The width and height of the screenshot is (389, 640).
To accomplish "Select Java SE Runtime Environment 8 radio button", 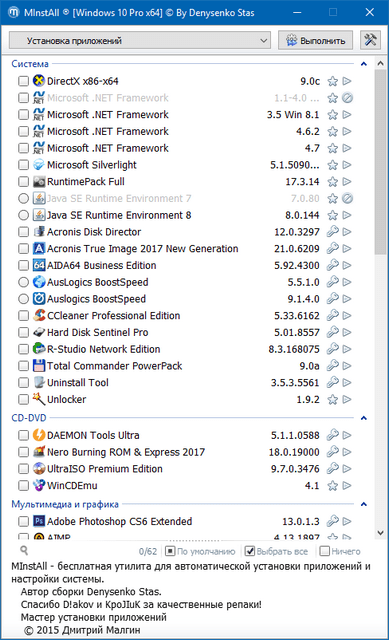I will (24, 215).
